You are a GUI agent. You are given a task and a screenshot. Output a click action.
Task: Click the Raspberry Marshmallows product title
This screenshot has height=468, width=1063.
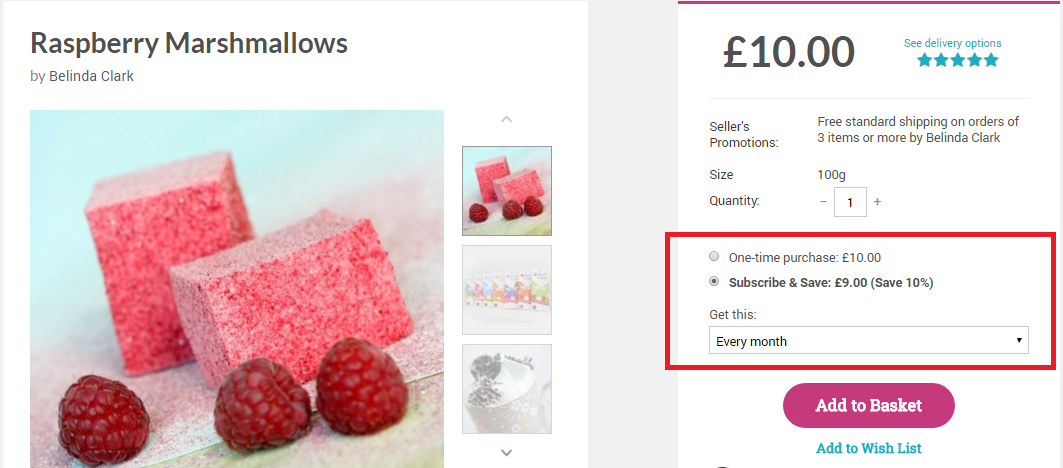tap(189, 44)
